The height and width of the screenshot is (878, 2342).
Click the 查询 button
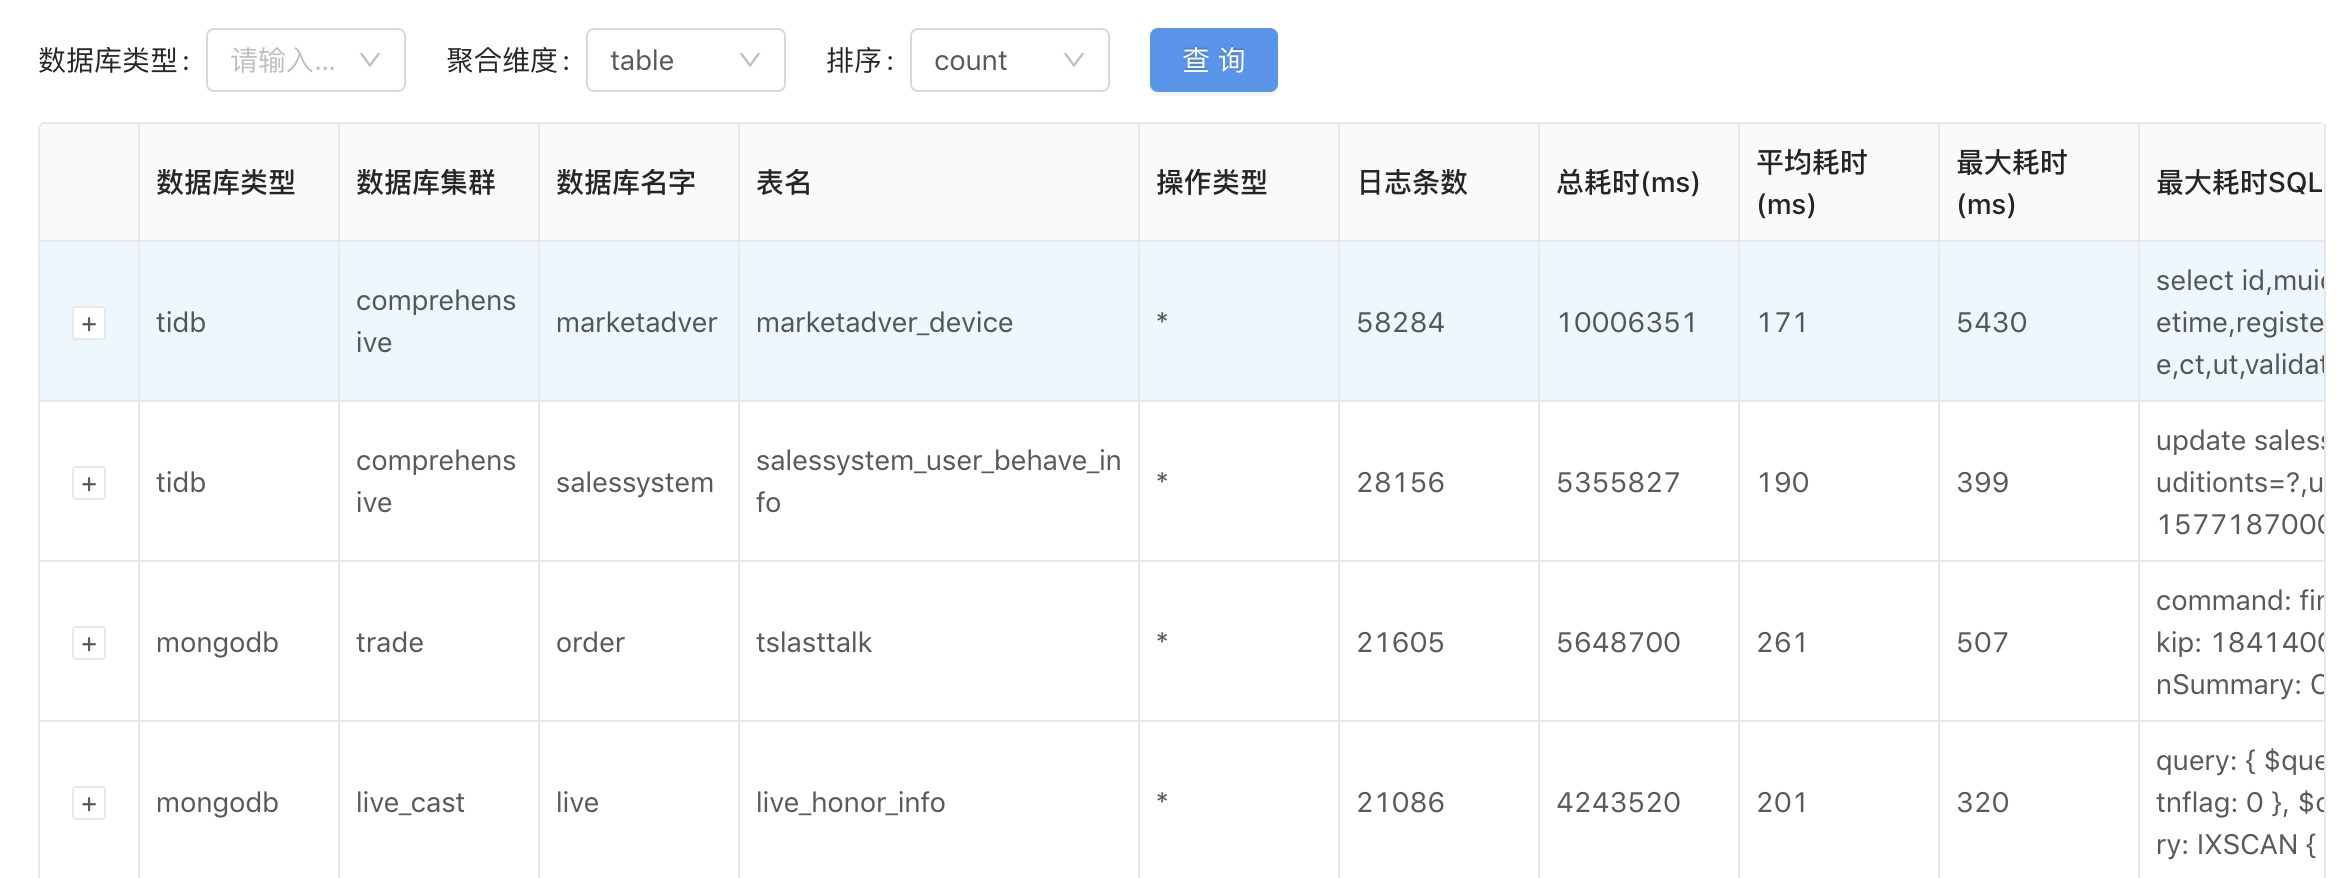pyautogui.click(x=1213, y=60)
